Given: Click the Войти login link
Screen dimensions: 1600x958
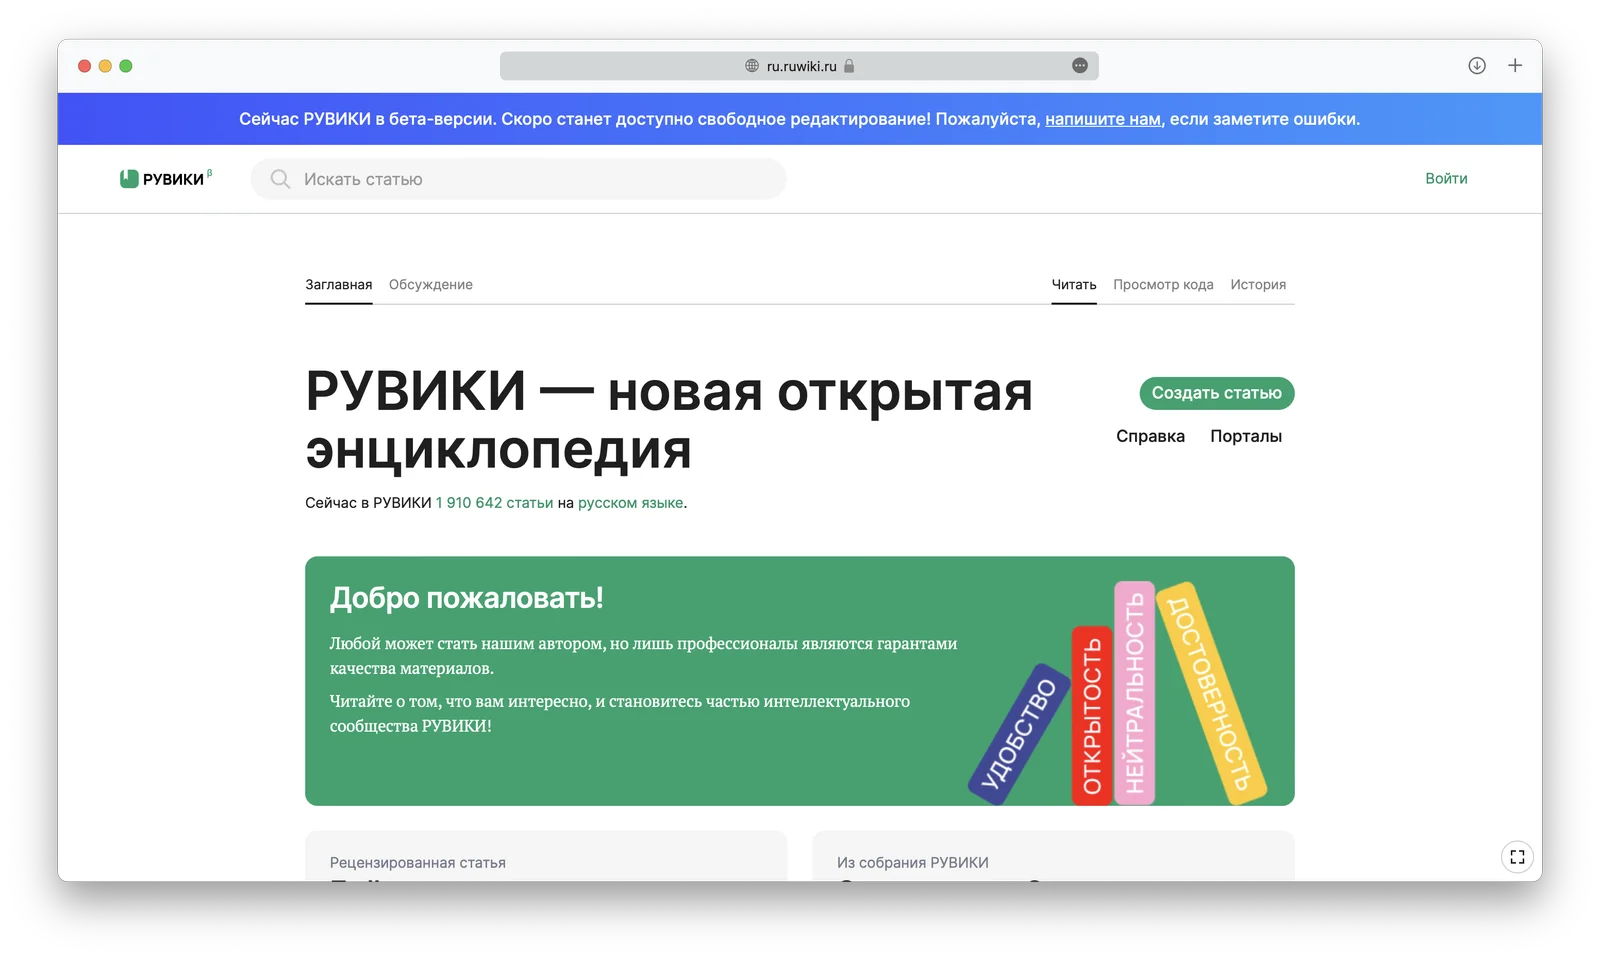Looking at the screenshot, I should coord(1446,179).
